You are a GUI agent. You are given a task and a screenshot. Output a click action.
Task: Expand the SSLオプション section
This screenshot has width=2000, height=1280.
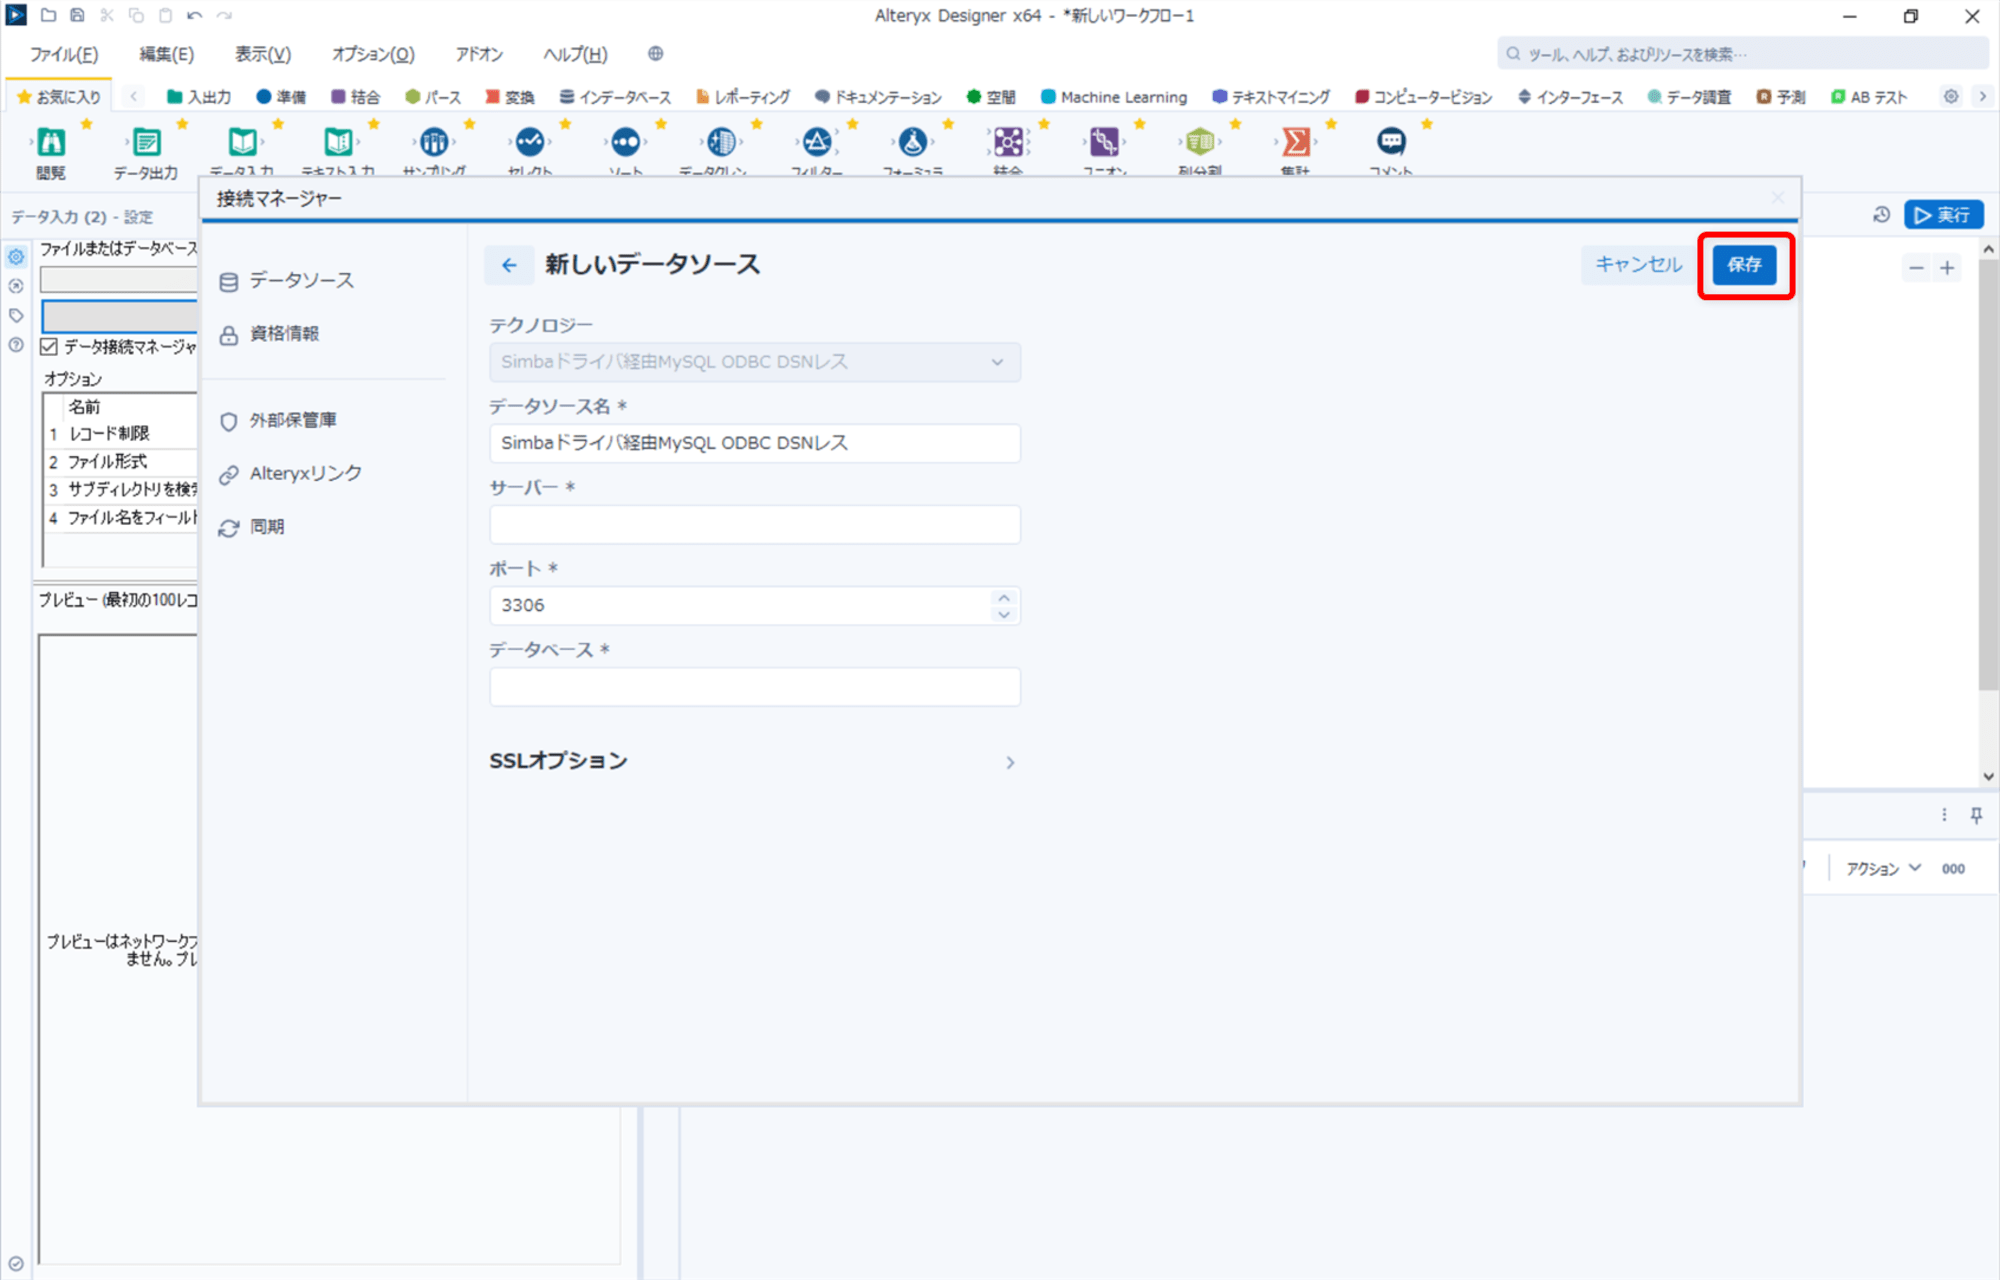[x=755, y=762]
